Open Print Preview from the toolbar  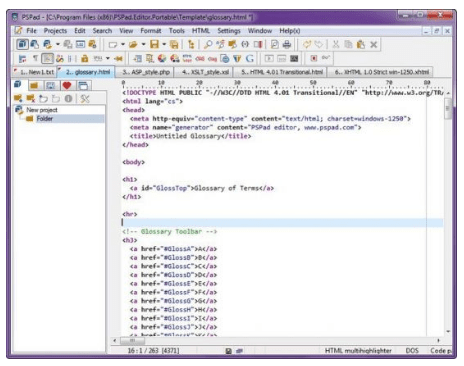275,44
